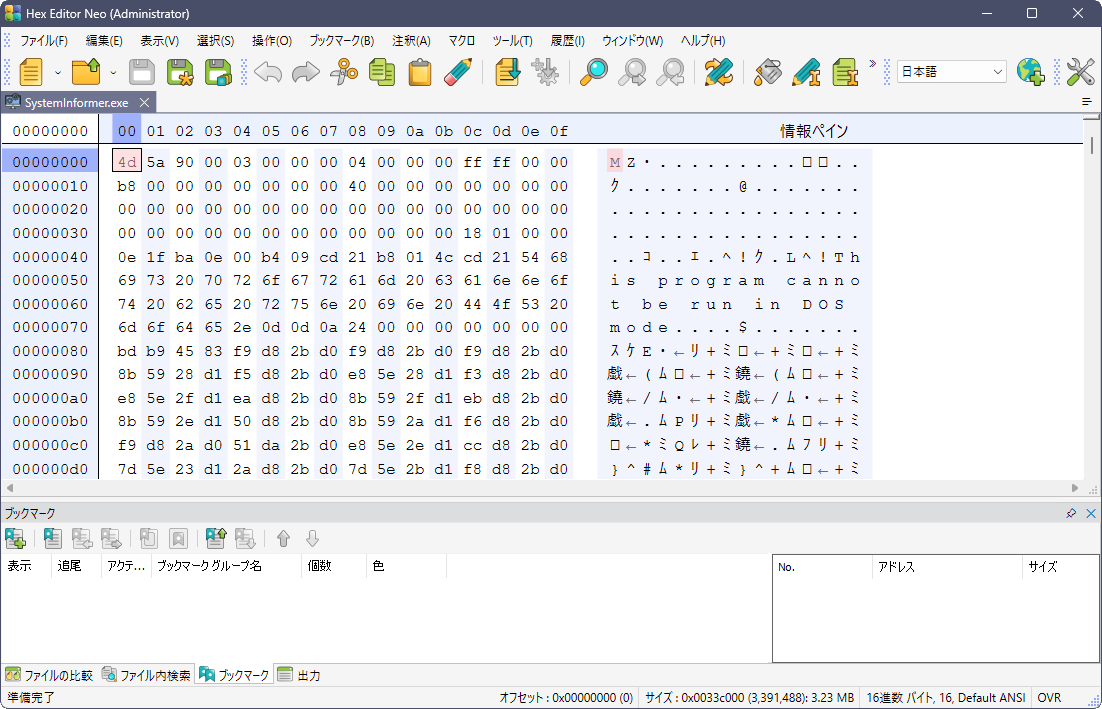Image resolution: width=1102 pixels, height=709 pixels.
Task: Click the Find next magnifier icon
Action: click(x=670, y=72)
